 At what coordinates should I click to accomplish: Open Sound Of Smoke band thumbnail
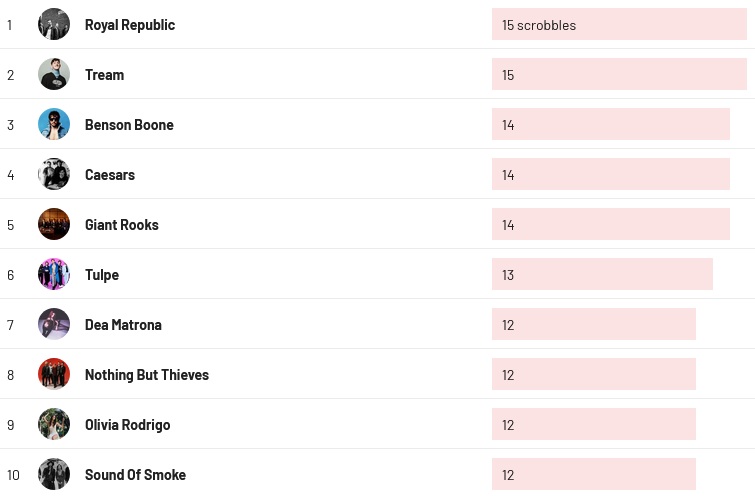pyautogui.click(x=54, y=474)
